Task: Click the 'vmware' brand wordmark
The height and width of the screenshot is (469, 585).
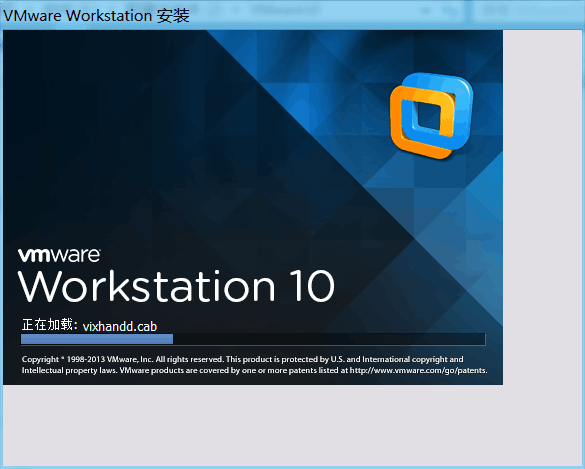Action: point(59,255)
